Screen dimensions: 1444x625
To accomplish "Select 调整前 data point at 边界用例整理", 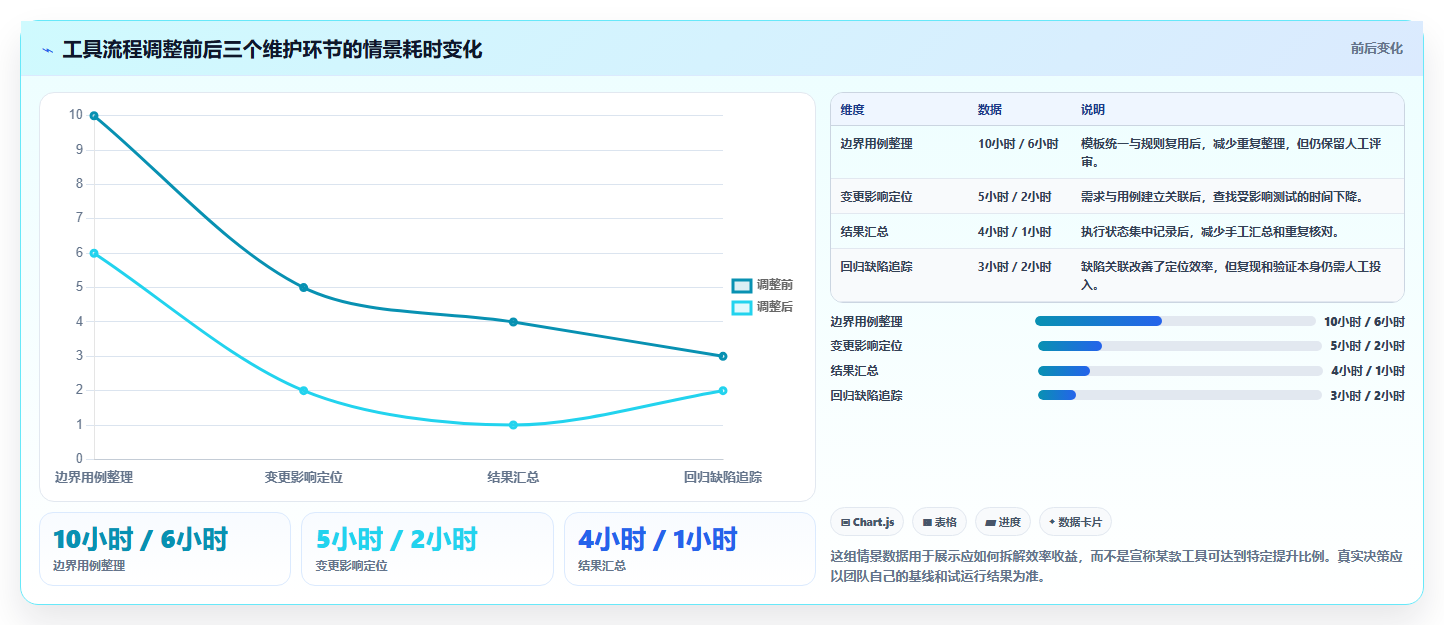I will click(x=94, y=116).
